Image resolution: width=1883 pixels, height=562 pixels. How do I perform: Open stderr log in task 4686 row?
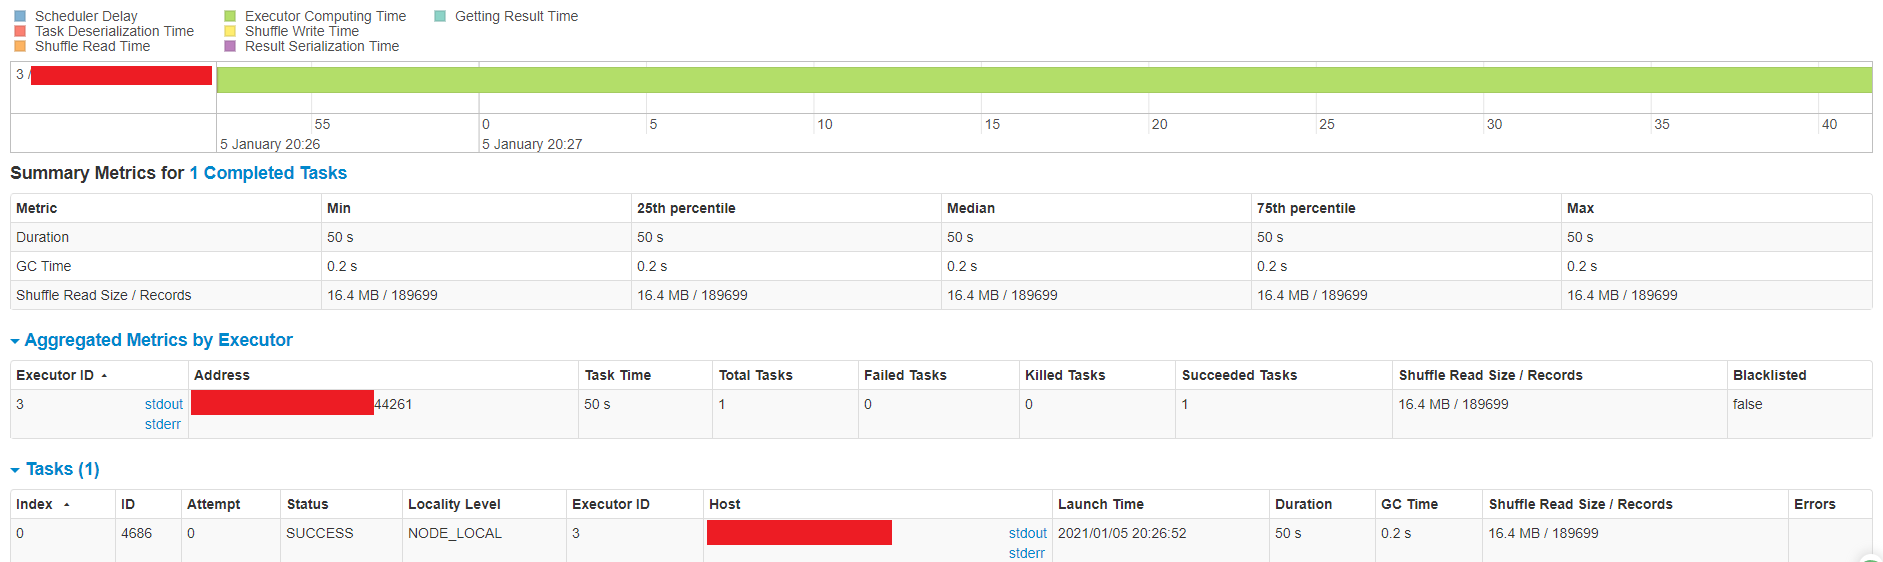click(x=1027, y=553)
